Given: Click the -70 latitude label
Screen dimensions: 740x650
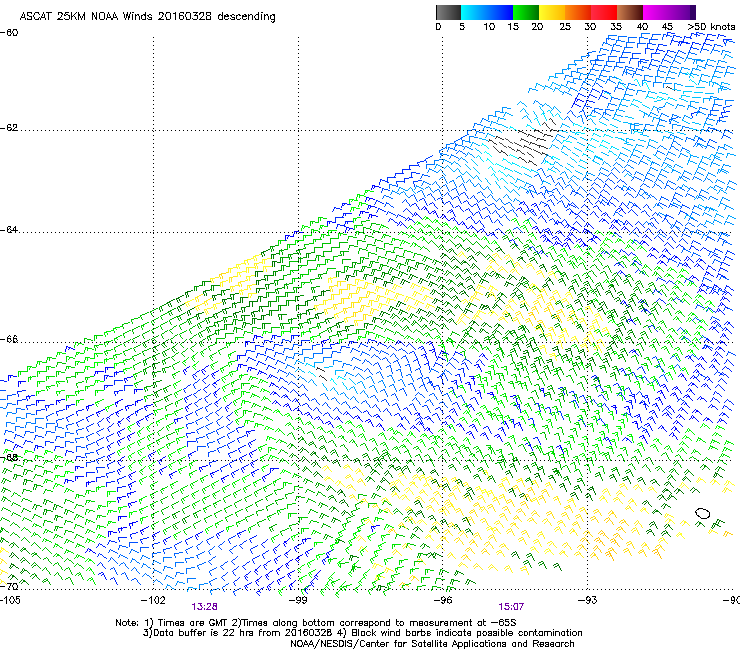Looking at the screenshot, I should 9,587.
